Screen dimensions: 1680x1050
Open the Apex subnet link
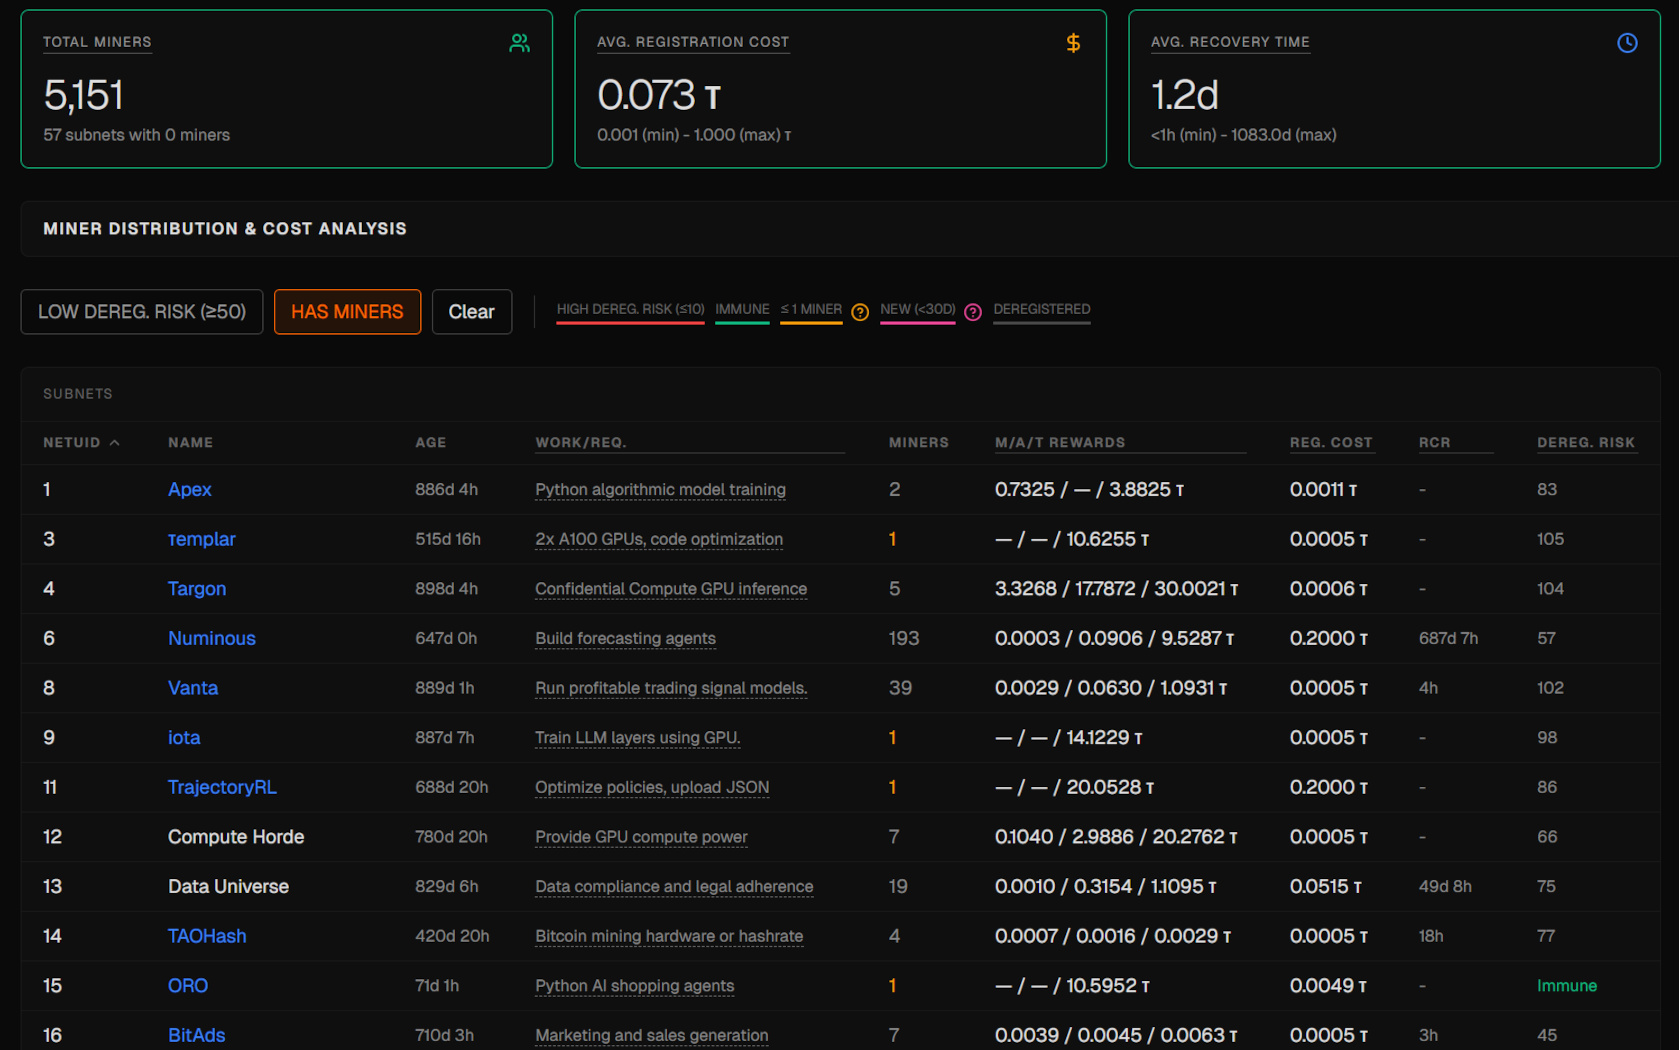tap(189, 489)
